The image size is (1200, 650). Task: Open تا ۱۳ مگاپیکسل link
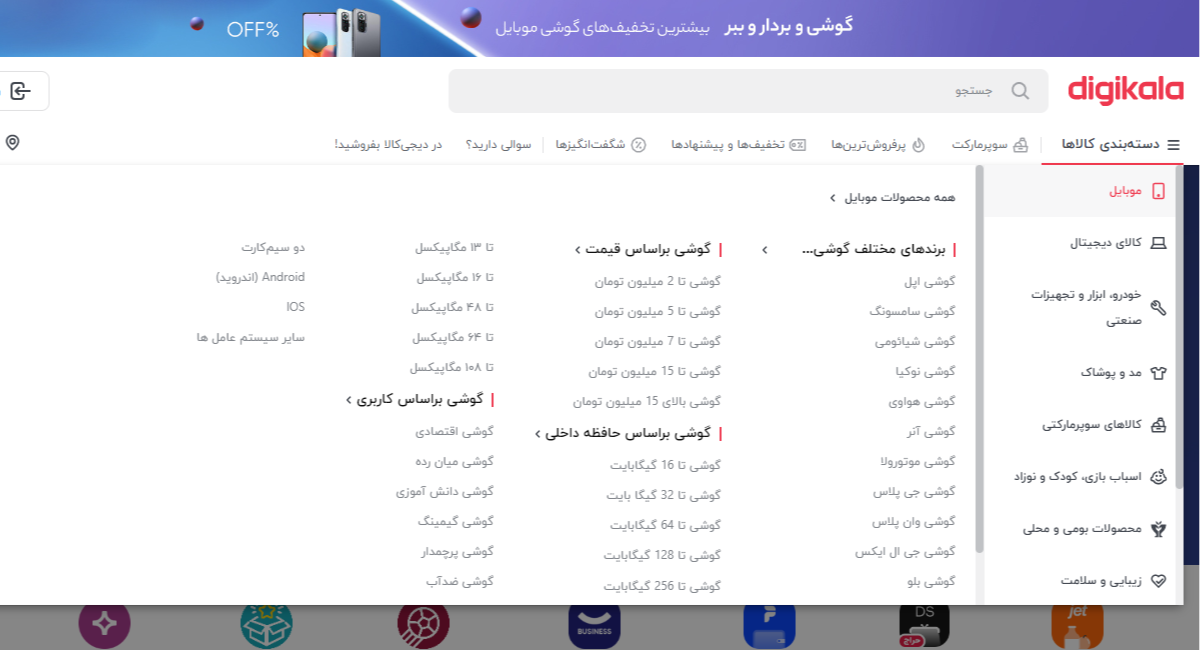click(x=454, y=247)
